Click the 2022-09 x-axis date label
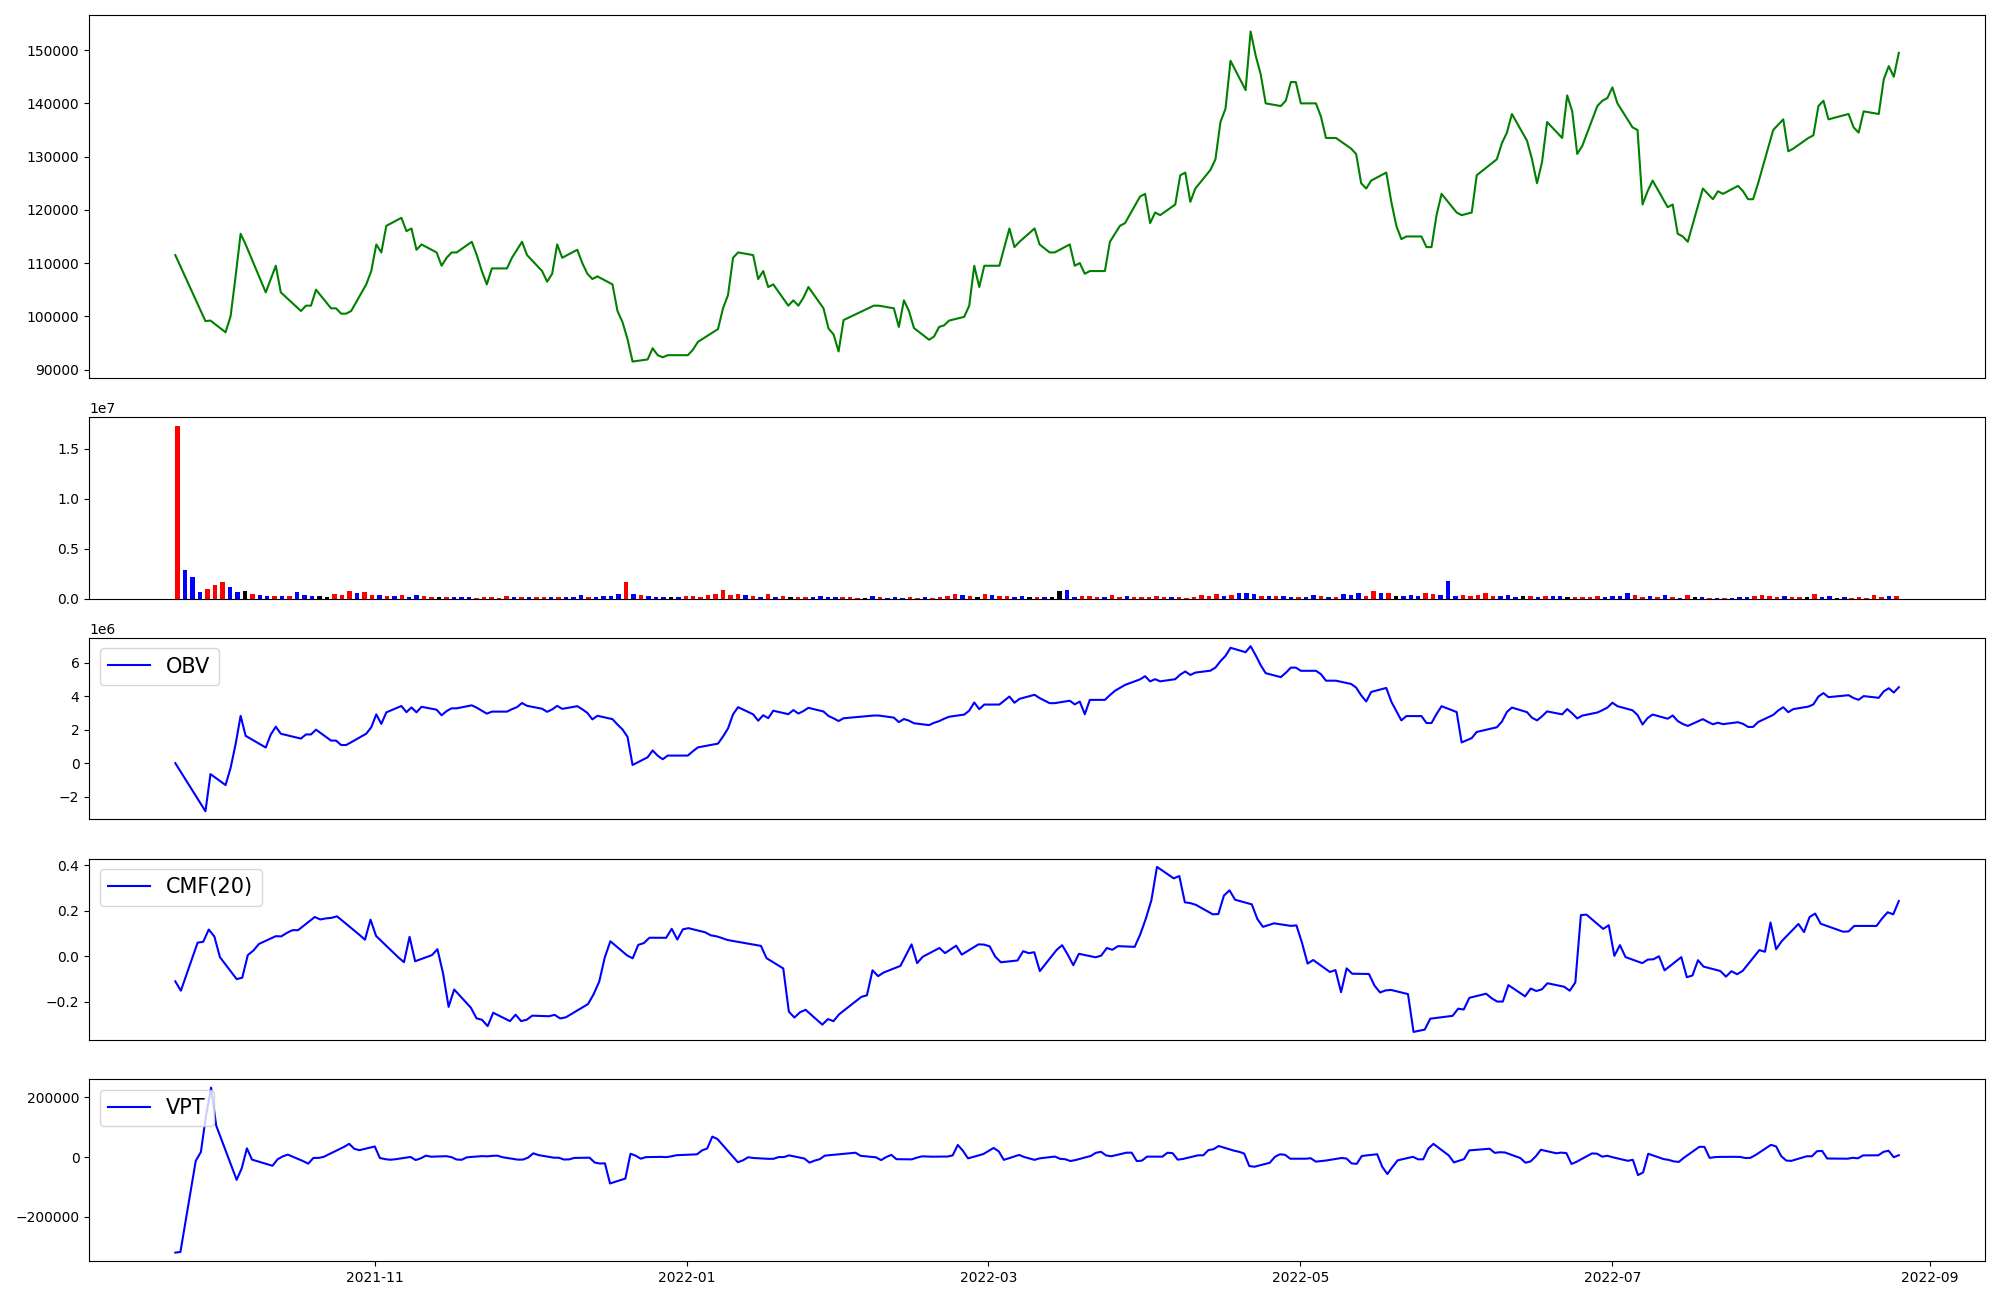2000x1300 pixels. tap(1929, 1277)
